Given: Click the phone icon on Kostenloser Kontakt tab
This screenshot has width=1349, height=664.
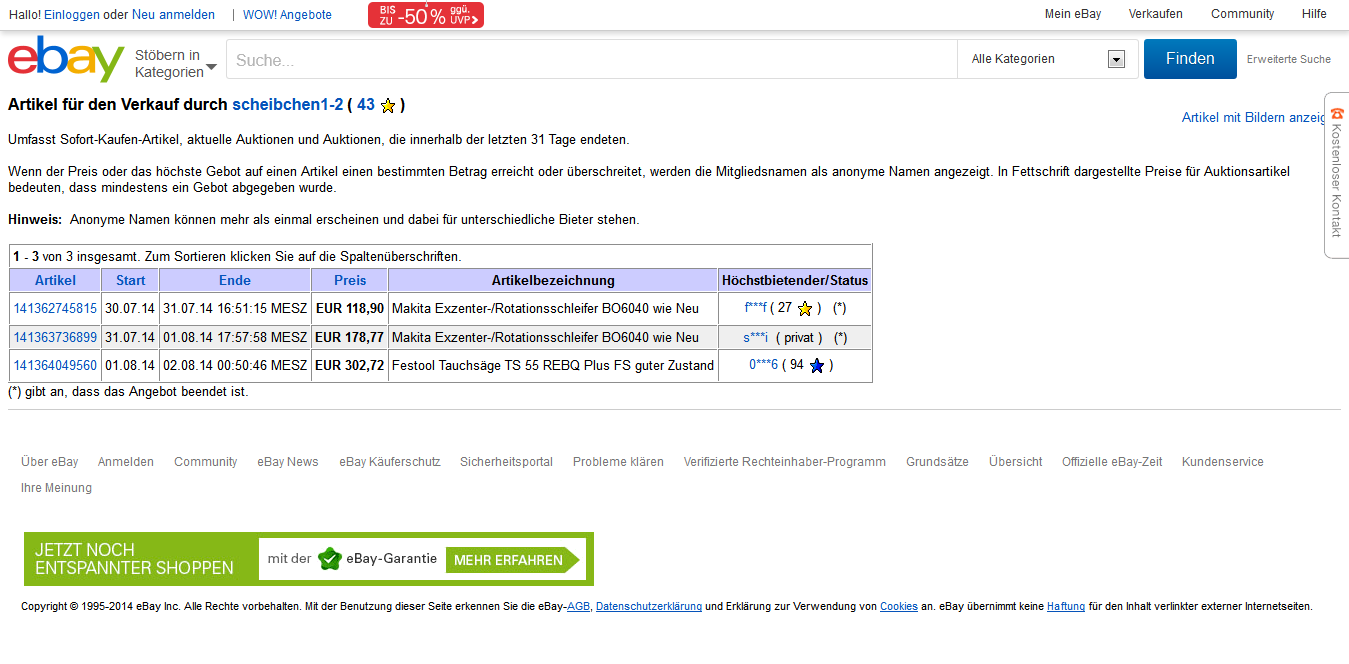Looking at the screenshot, I should [1337, 114].
